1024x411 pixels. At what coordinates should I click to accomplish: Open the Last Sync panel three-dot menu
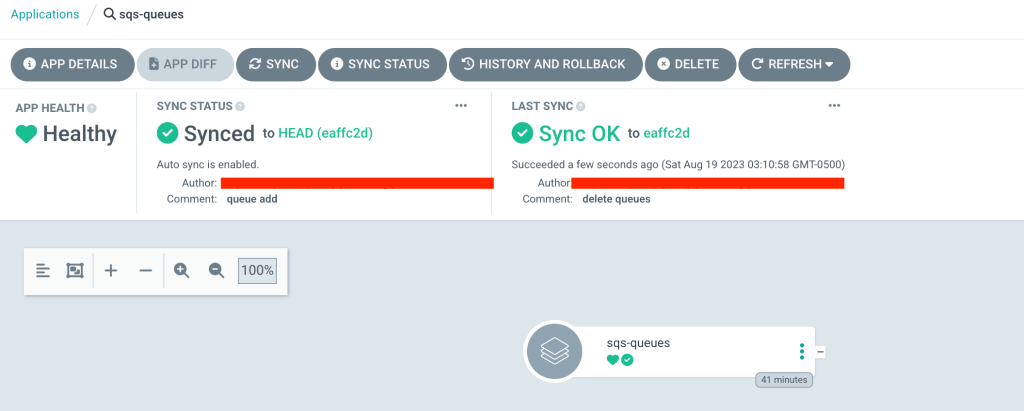tap(834, 105)
